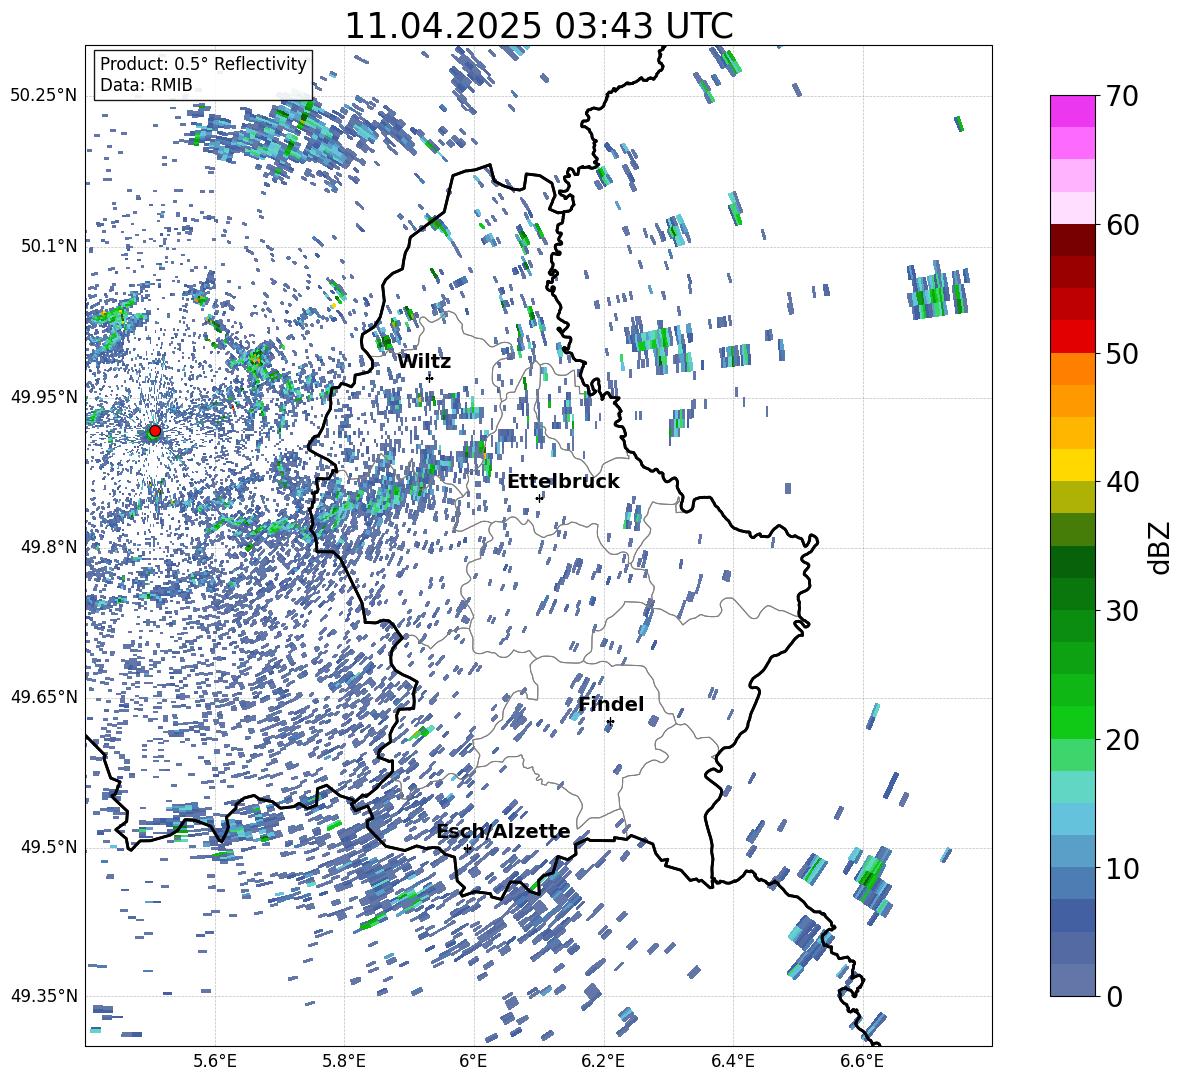Click the bright green 20 dBZ colorbar segment
Image resolution: width=1184 pixels, height=1081 pixels.
point(1072,722)
